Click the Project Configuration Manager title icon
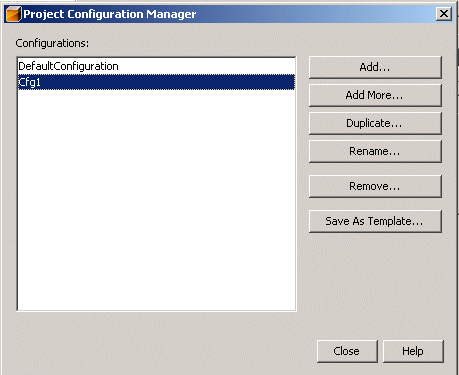 coord(13,14)
